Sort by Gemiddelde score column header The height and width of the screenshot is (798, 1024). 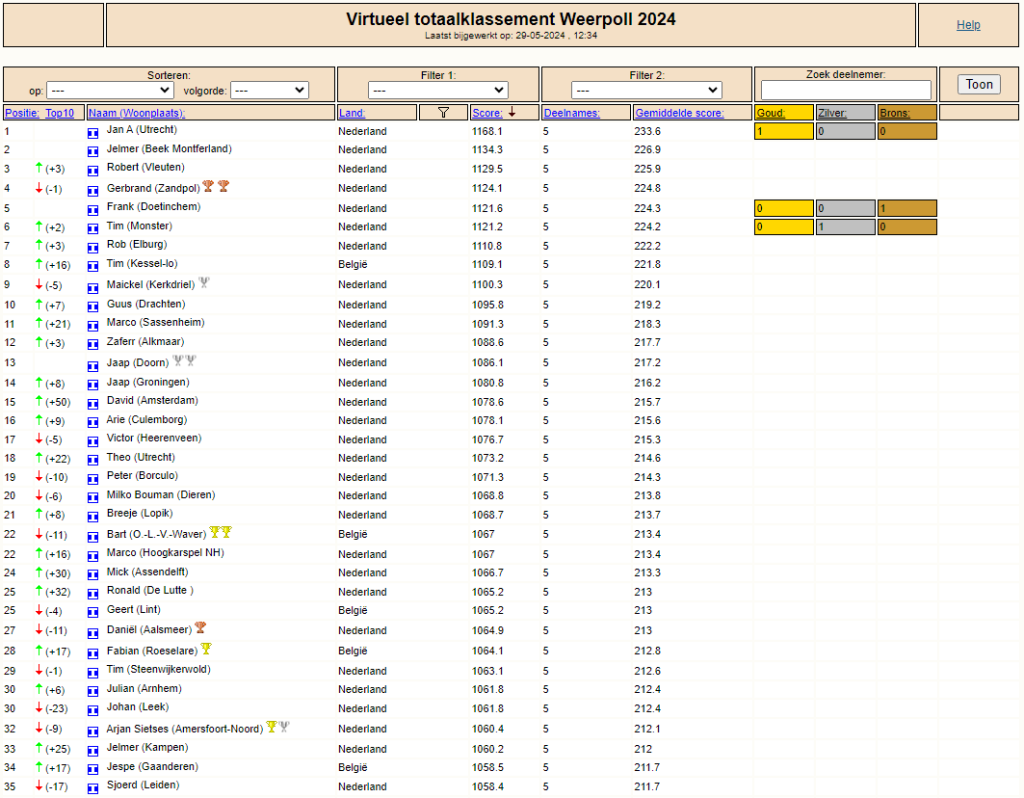[x=679, y=113]
